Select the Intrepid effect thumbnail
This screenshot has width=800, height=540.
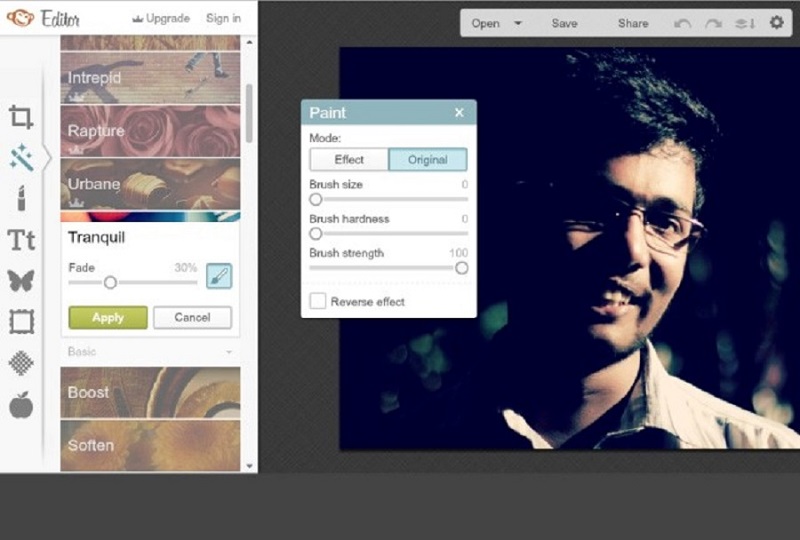[151, 78]
